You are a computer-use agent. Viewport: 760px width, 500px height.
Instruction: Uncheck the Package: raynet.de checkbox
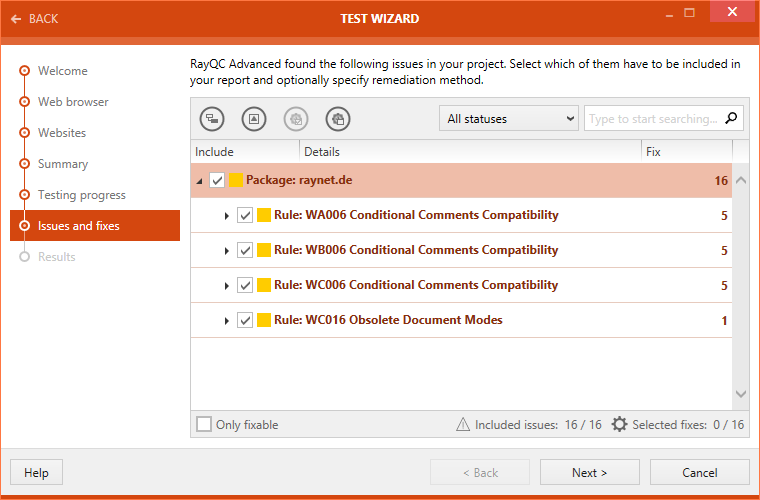pos(217,180)
